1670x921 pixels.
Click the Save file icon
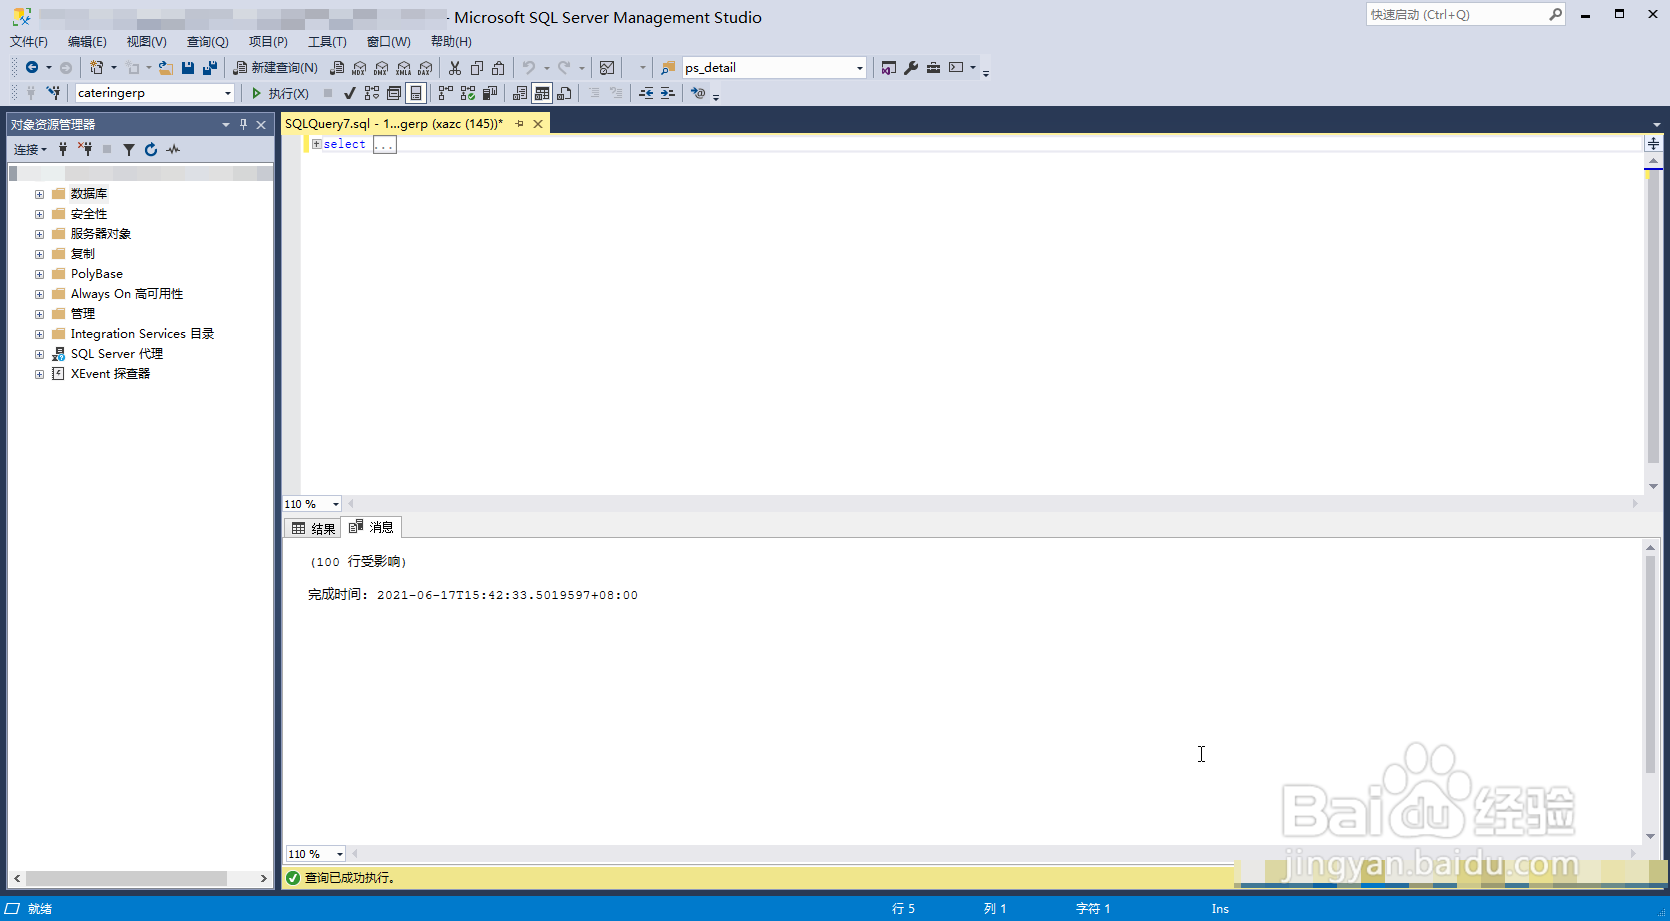[x=188, y=67]
